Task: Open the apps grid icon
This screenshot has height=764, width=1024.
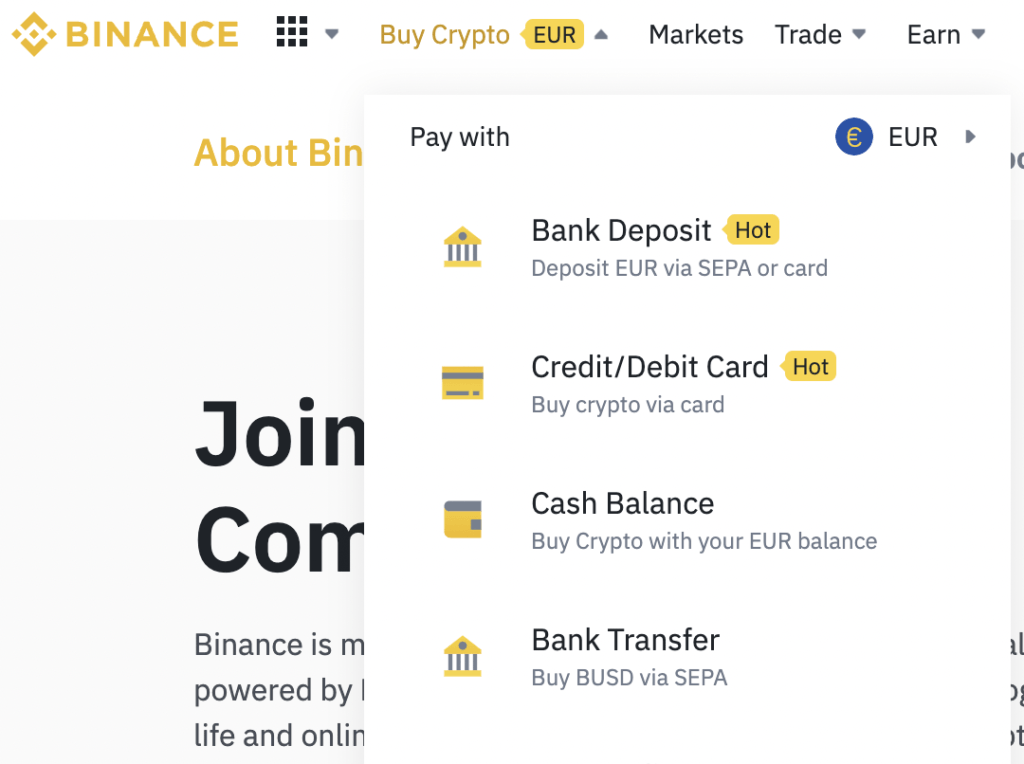Action: (x=292, y=32)
